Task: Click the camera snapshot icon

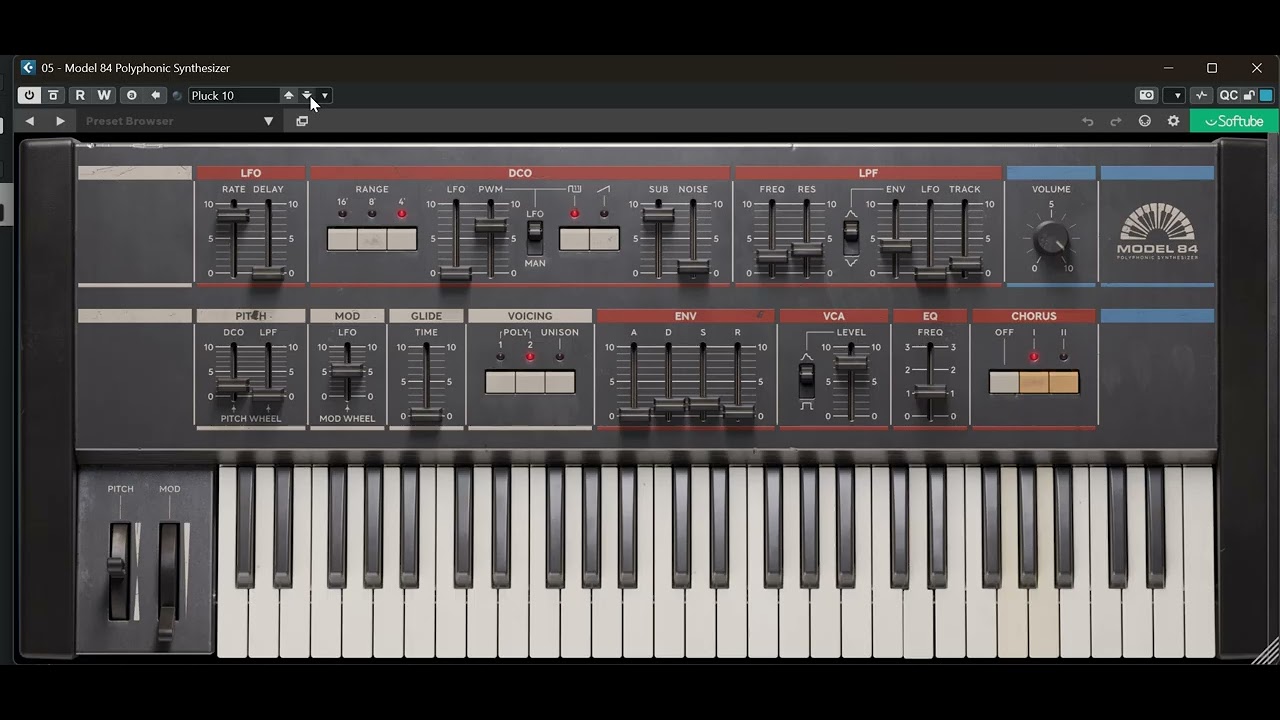Action: (x=1146, y=95)
